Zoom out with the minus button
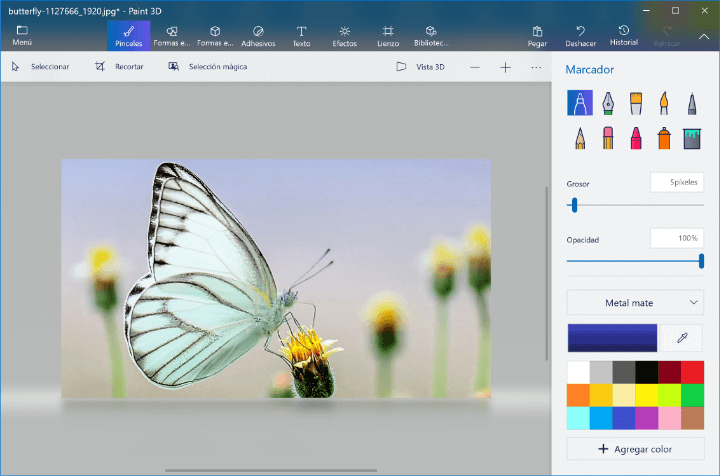The image size is (720, 476). [x=475, y=67]
